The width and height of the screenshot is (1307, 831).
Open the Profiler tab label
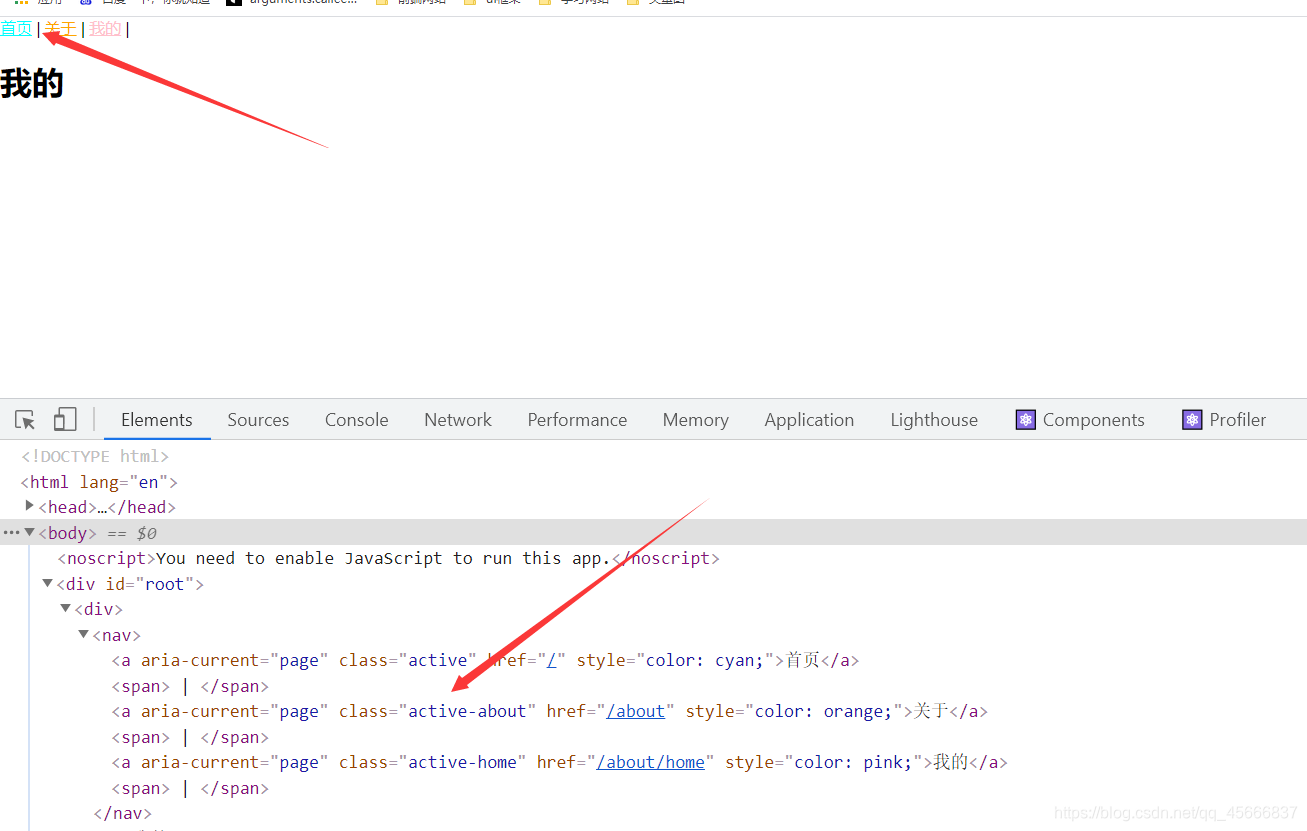click(x=1238, y=420)
